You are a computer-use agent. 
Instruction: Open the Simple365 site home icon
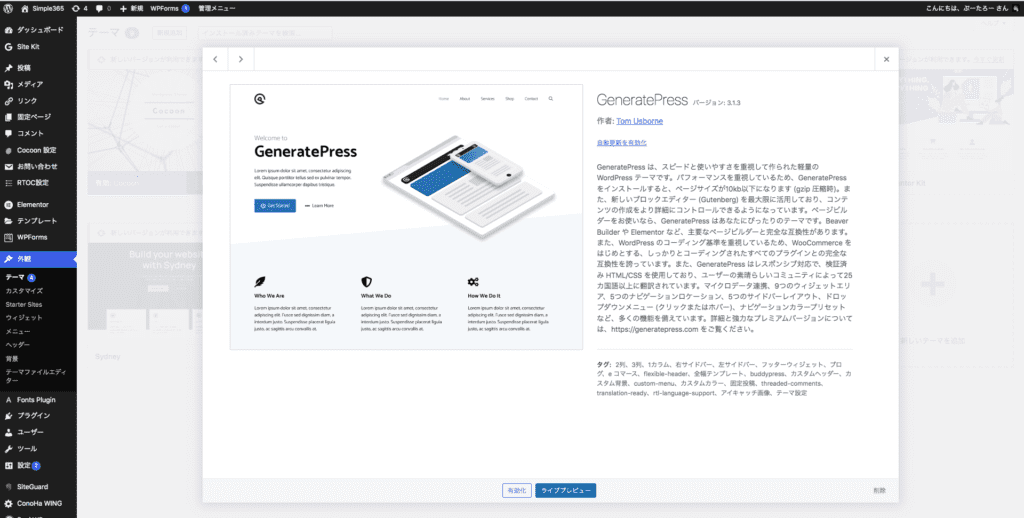click(x=25, y=8)
